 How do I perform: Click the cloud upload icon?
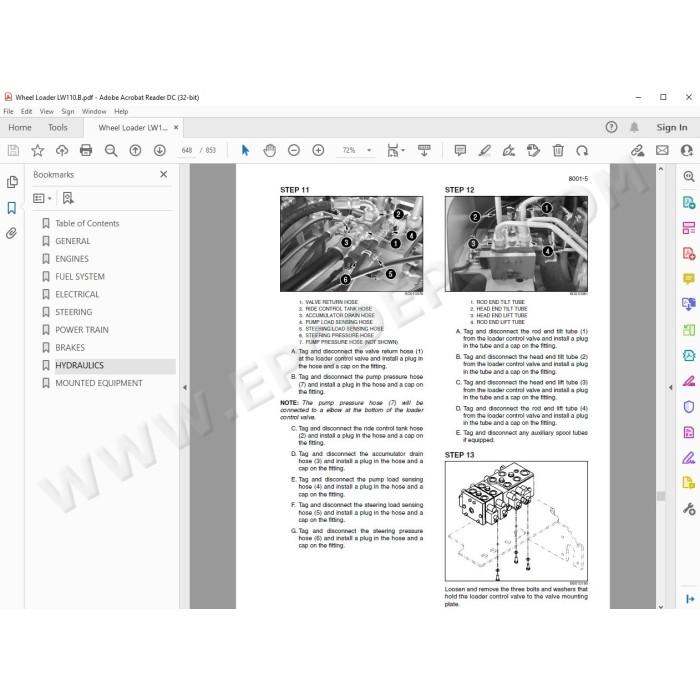62,150
